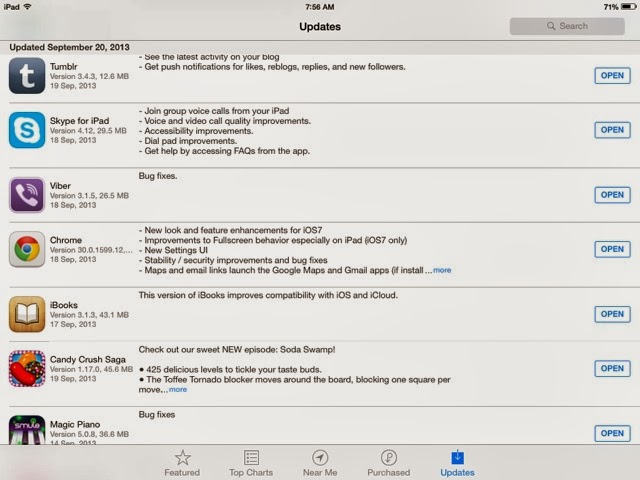Tap the Top Charts list icon
The image size is (640, 480).
[251, 458]
